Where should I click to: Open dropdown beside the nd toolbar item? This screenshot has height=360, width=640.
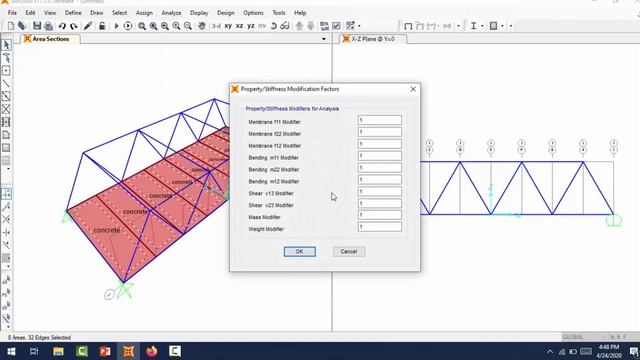tap(458, 26)
